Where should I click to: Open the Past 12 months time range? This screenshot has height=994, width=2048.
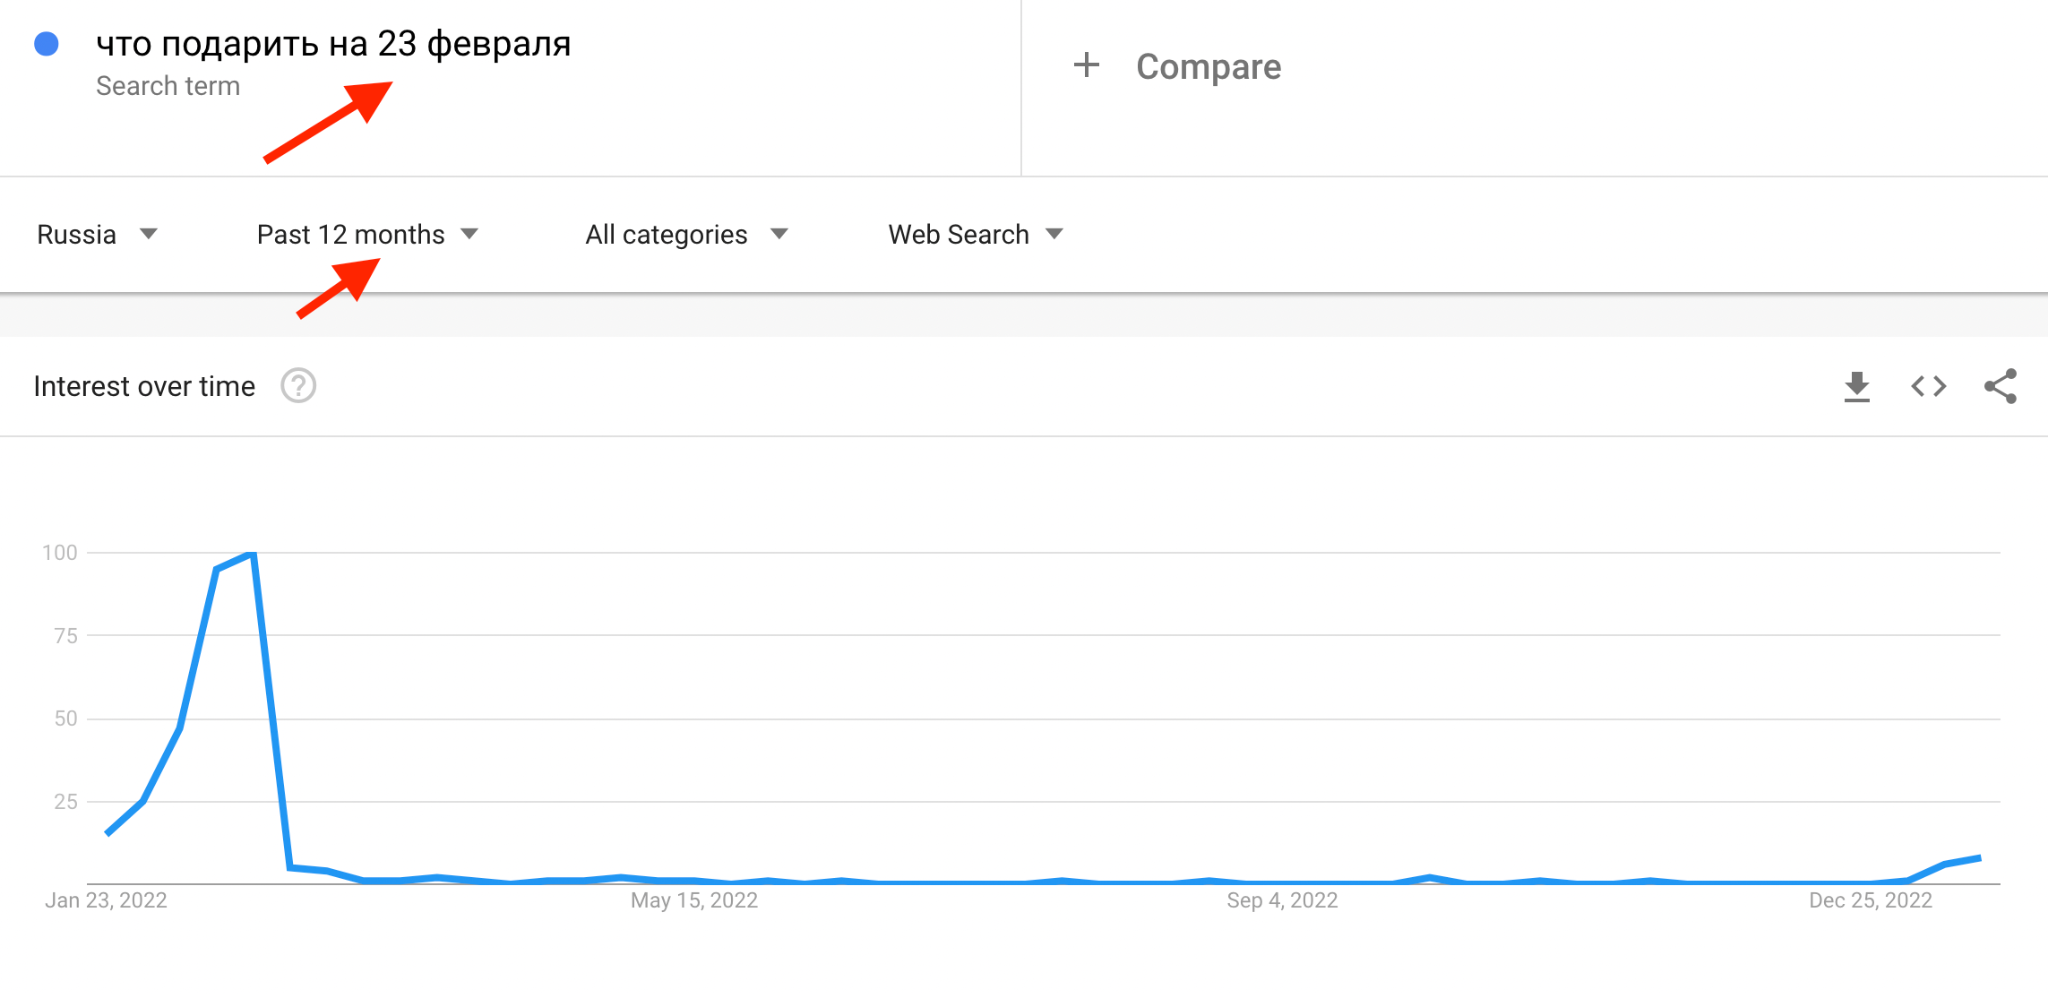(x=367, y=234)
